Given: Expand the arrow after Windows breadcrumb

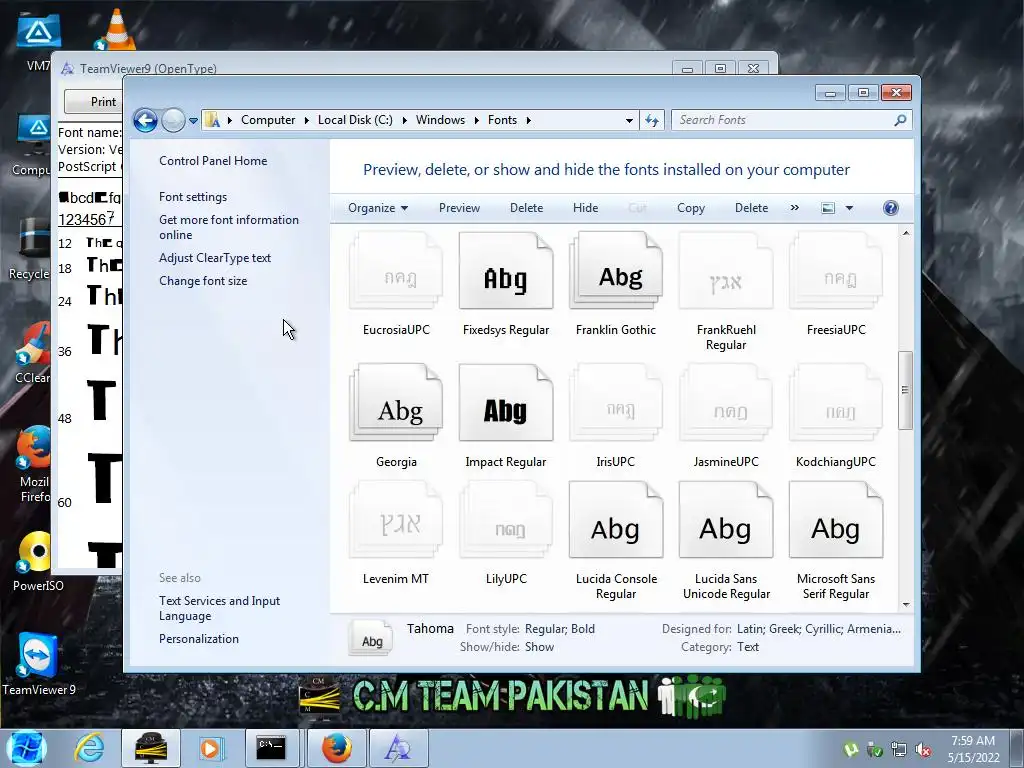Looking at the screenshot, I should pos(476,121).
